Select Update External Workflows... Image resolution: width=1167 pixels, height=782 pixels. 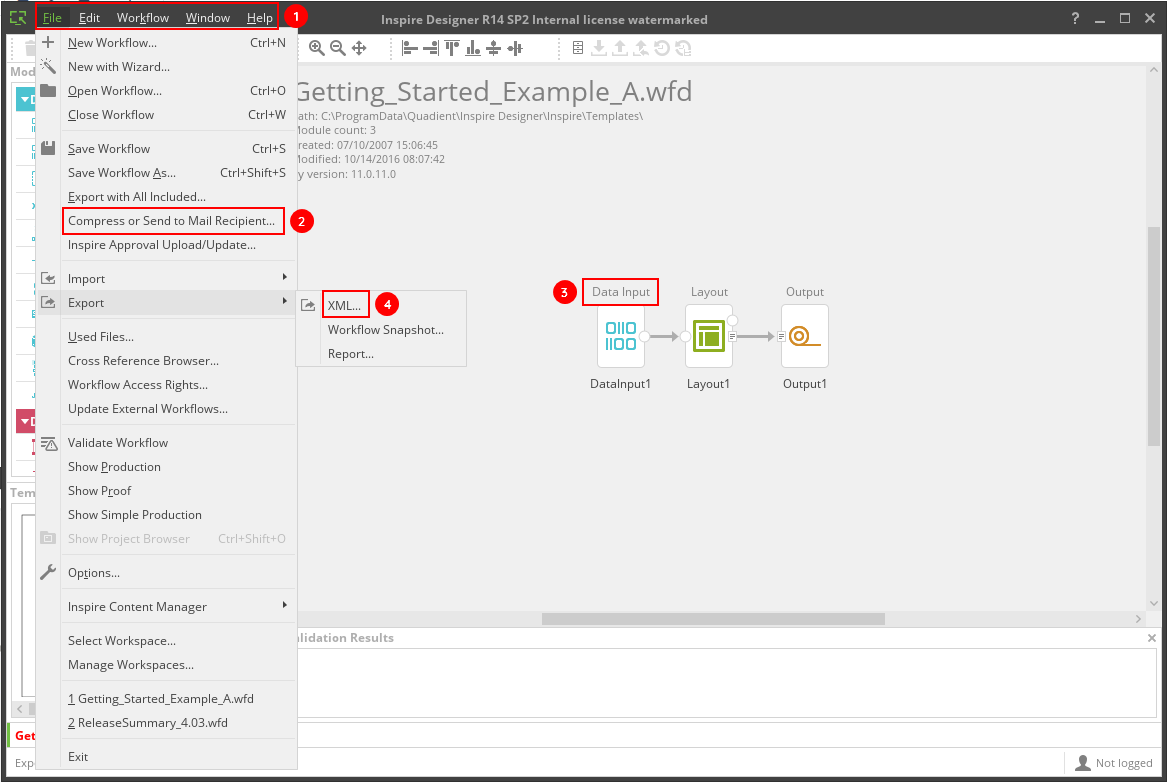pos(167,408)
